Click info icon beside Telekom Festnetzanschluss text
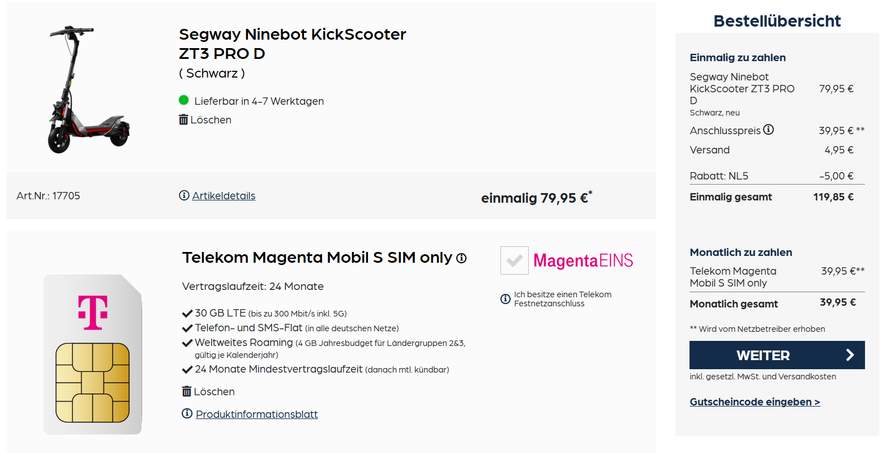Screen dimensions: 895x453 click(x=505, y=299)
